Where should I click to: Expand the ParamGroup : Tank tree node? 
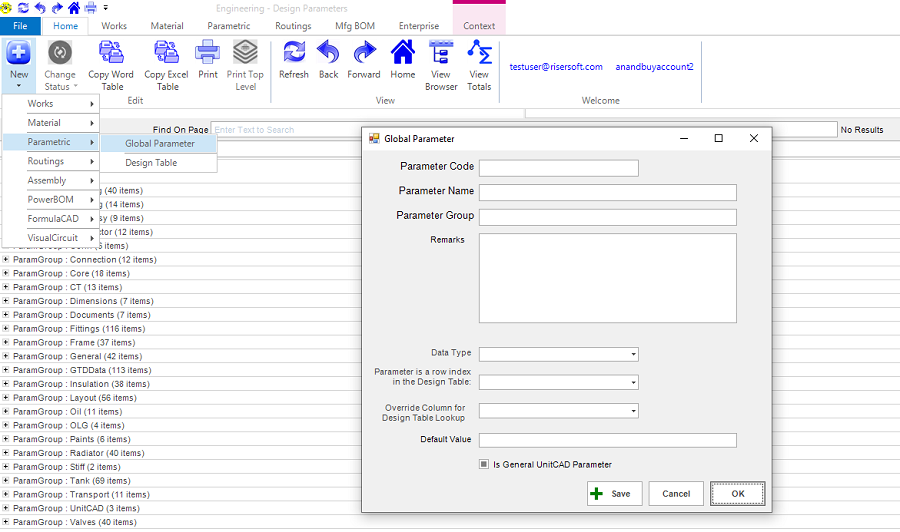click(6, 481)
